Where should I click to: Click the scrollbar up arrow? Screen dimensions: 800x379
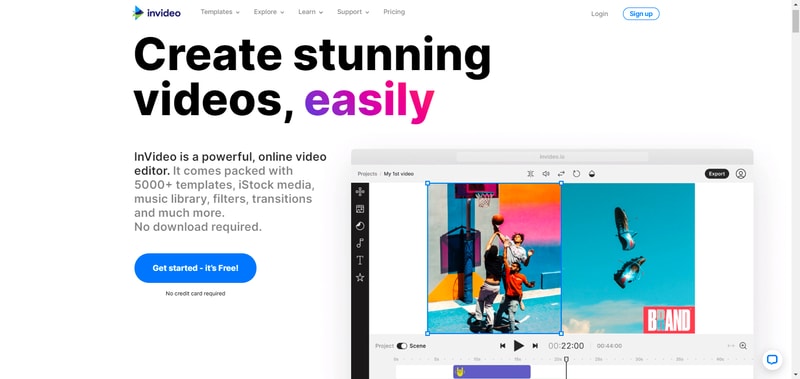coord(795,4)
